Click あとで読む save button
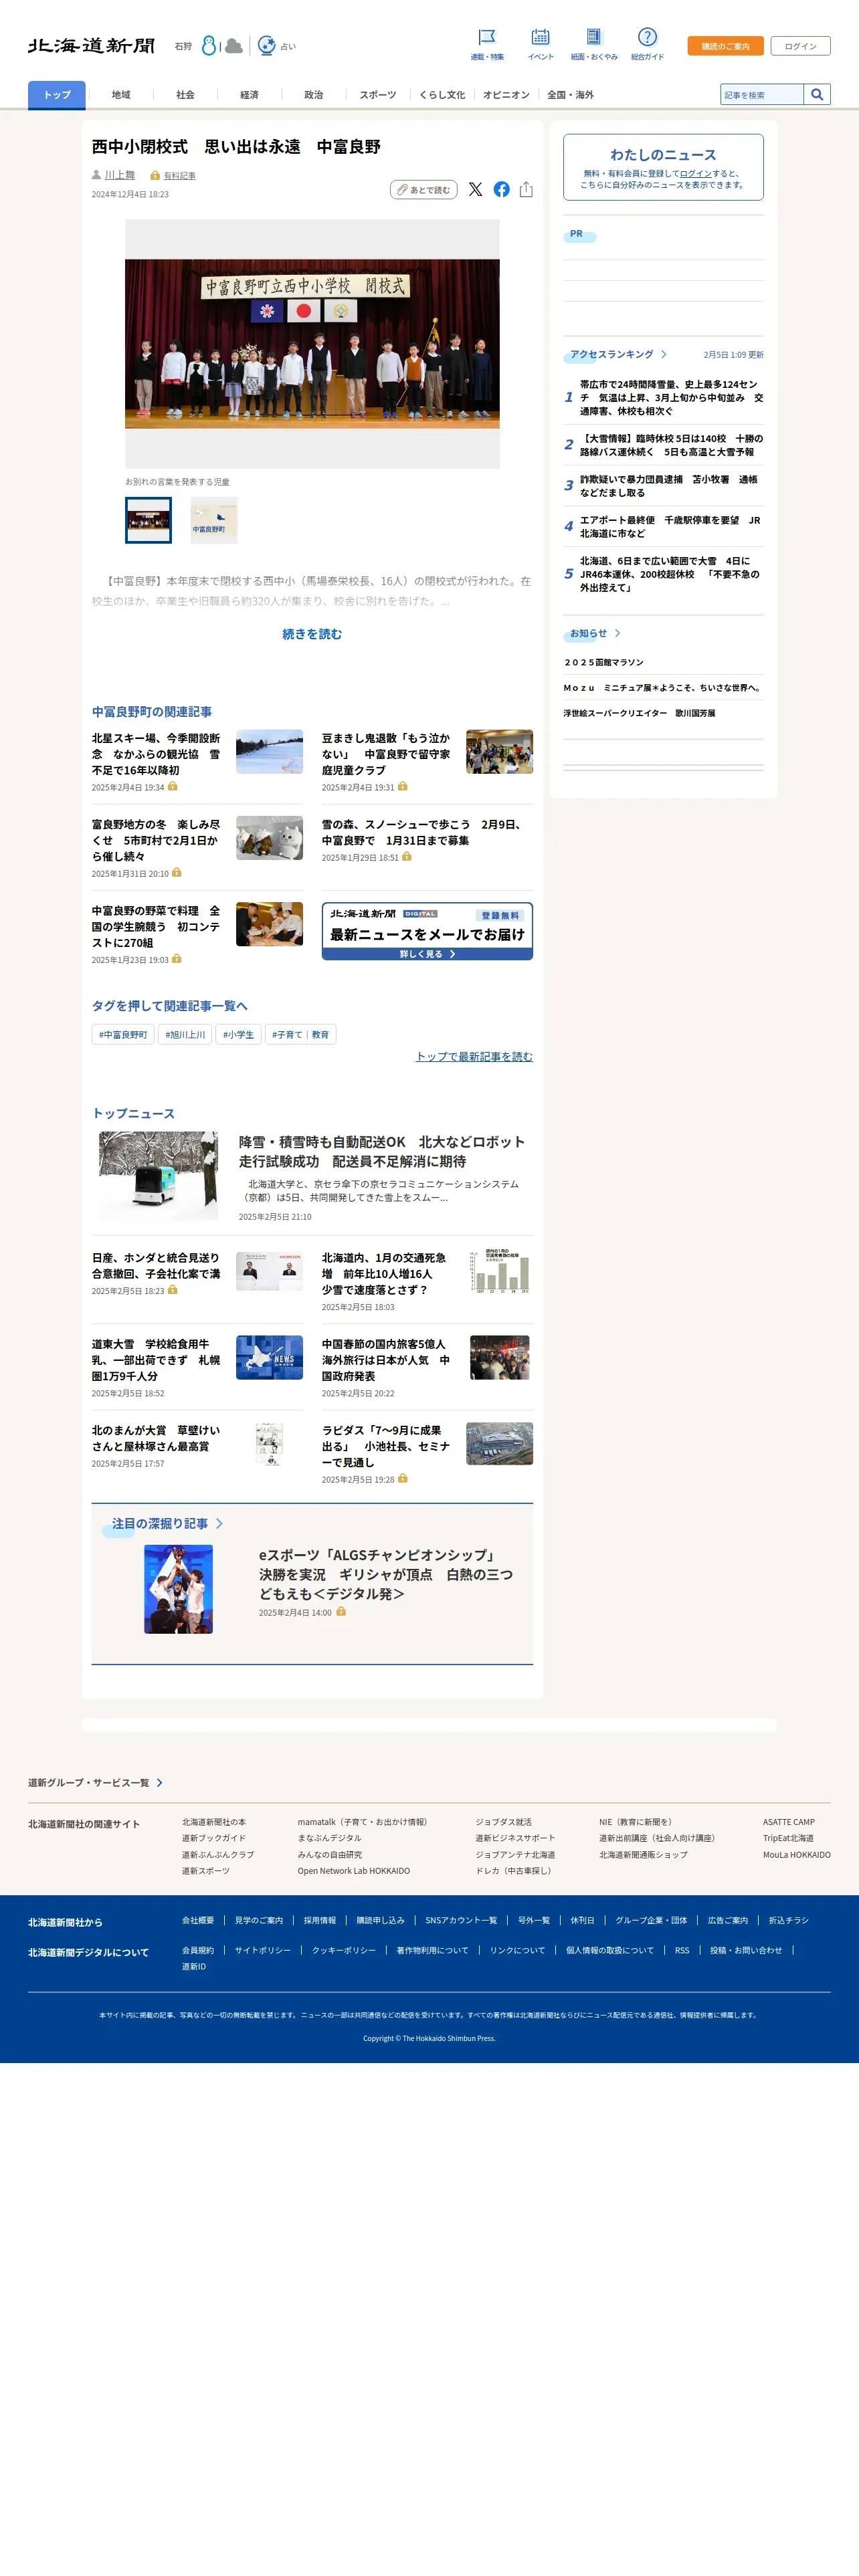Image resolution: width=859 pixels, height=2576 pixels. tap(423, 189)
